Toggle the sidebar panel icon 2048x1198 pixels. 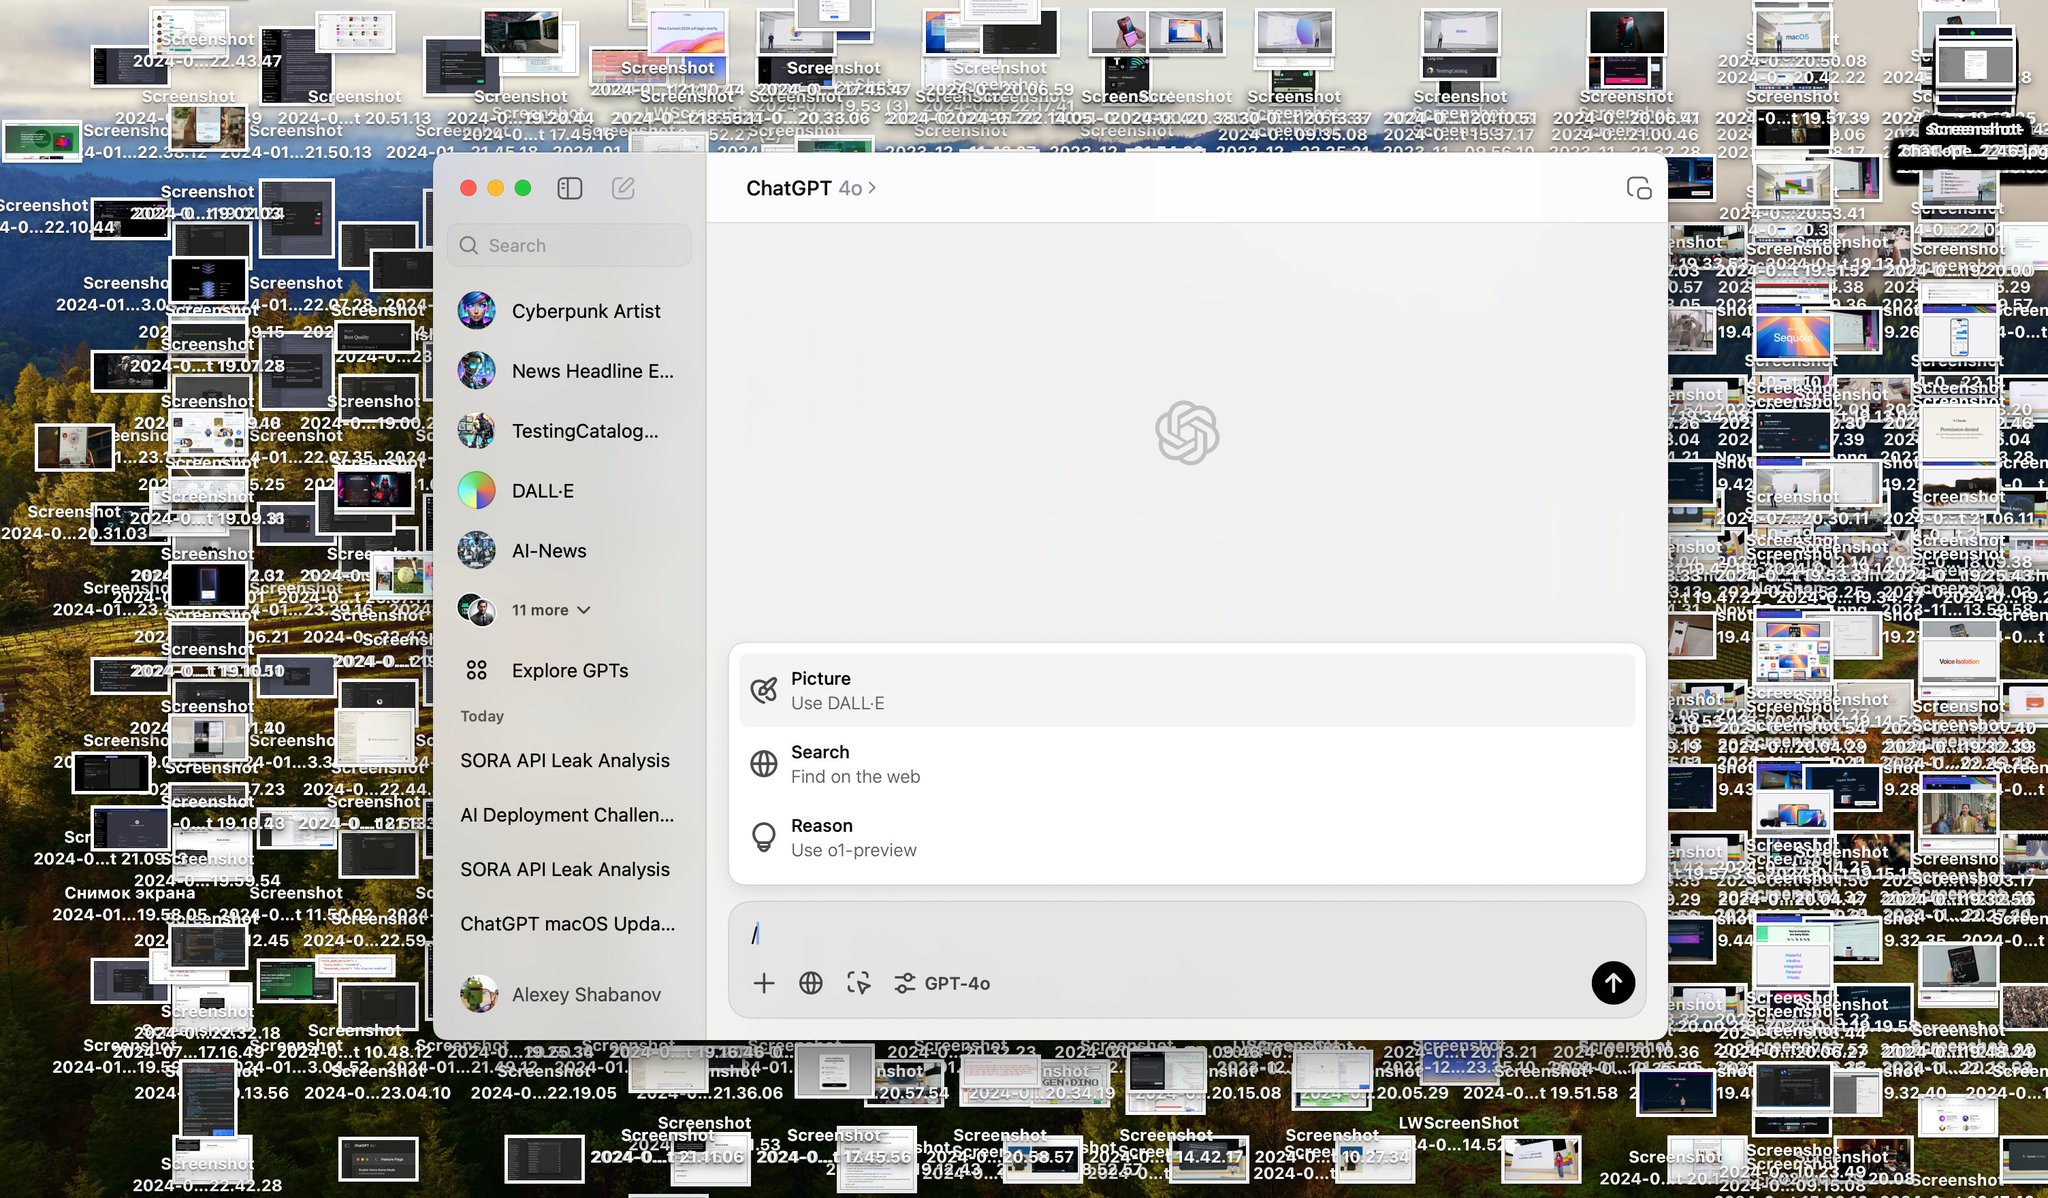[570, 188]
